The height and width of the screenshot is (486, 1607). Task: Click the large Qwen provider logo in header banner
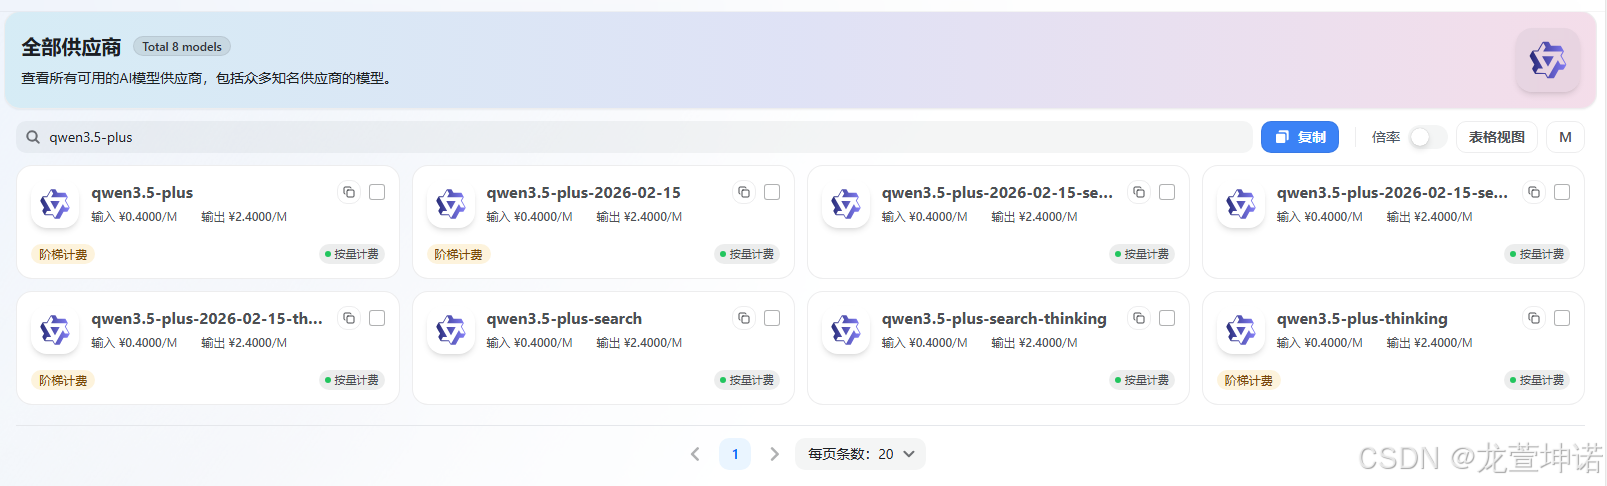(1548, 60)
